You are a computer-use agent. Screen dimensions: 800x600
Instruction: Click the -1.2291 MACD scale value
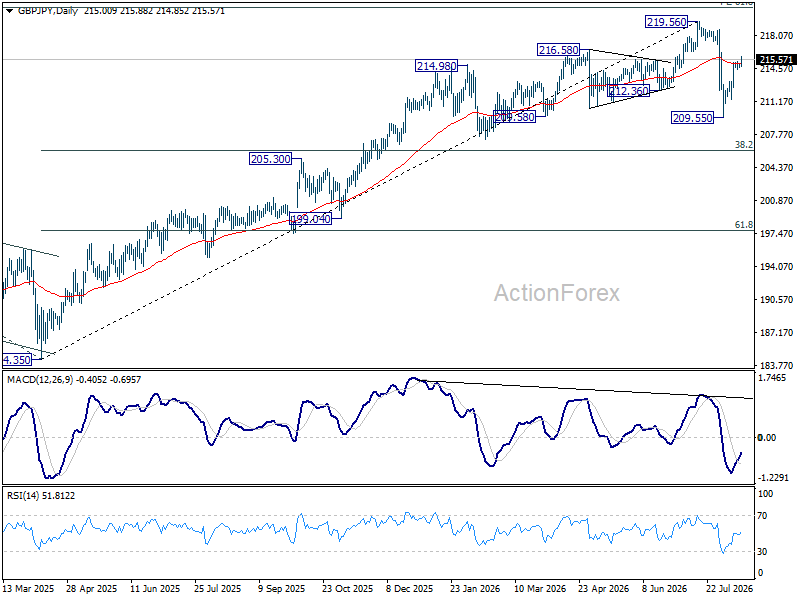tap(773, 478)
